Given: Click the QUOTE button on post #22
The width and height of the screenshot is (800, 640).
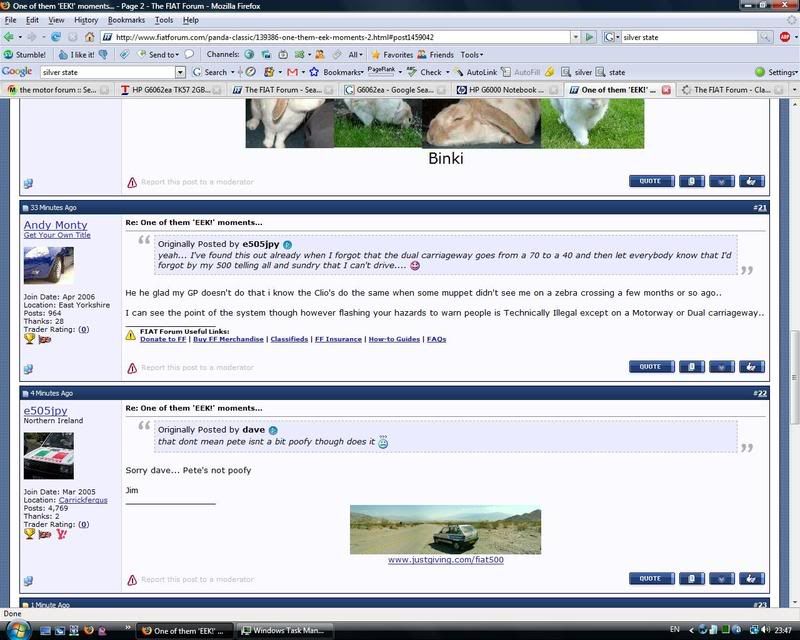Looking at the screenshot, I should [652, 578].
